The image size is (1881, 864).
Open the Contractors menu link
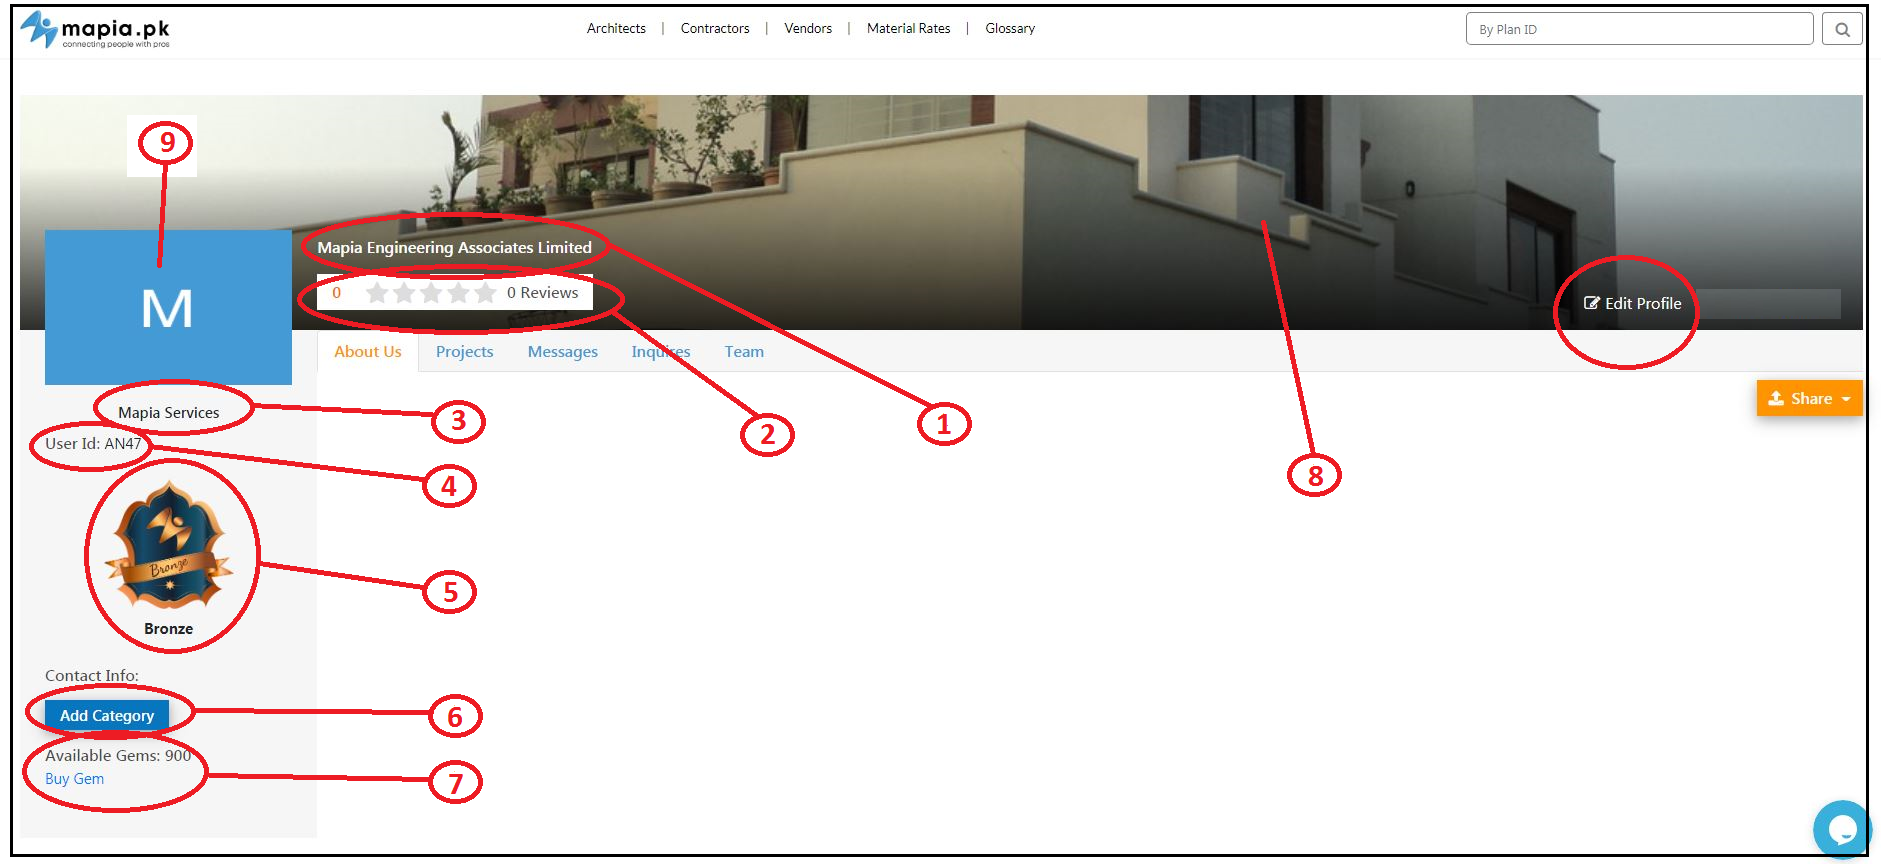pos(715,28)
